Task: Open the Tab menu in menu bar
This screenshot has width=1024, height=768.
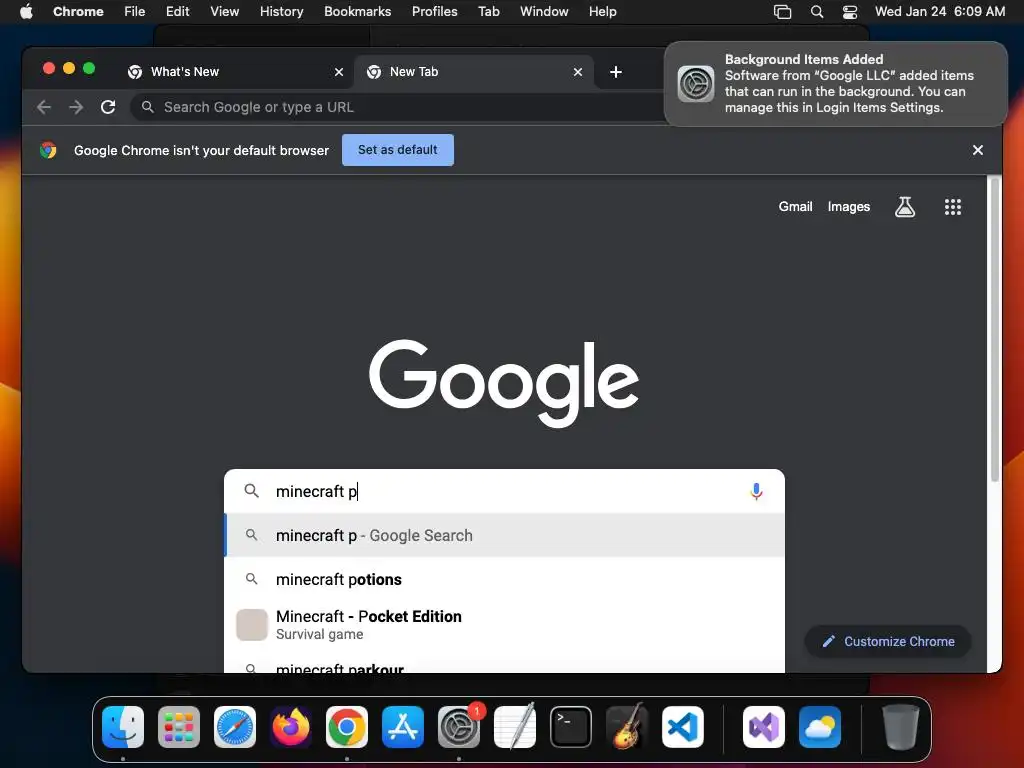Action: coord(488,12)
